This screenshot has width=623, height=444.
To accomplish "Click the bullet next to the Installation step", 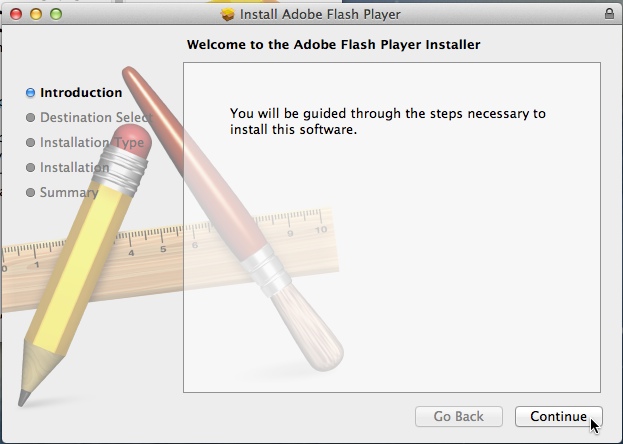I will pyautogui.click(x=31, y=168).
